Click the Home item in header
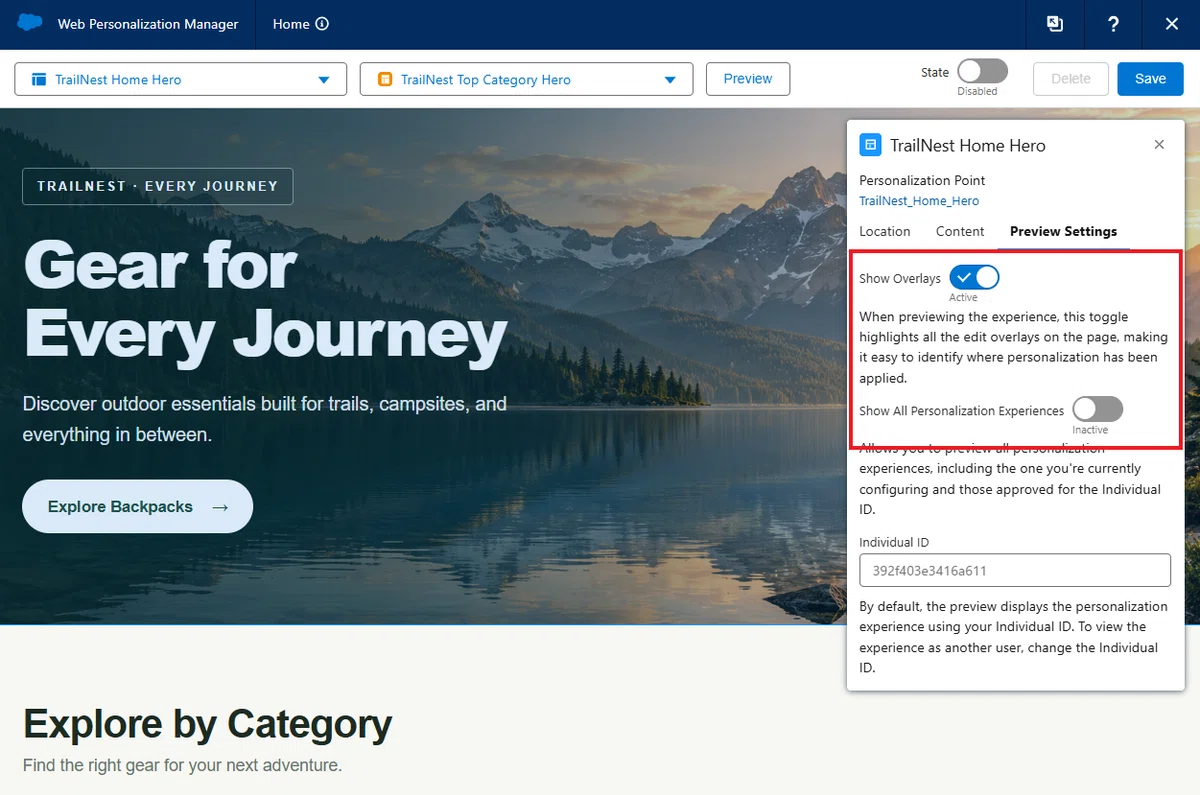 tap(291, 24)
